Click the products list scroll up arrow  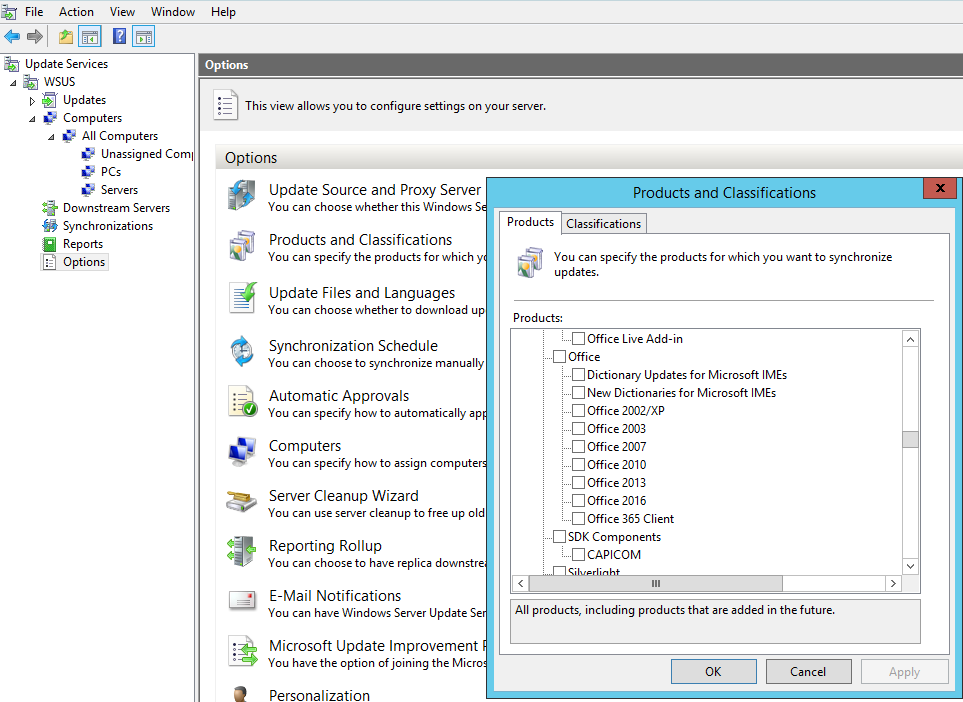tap(910, 340)
